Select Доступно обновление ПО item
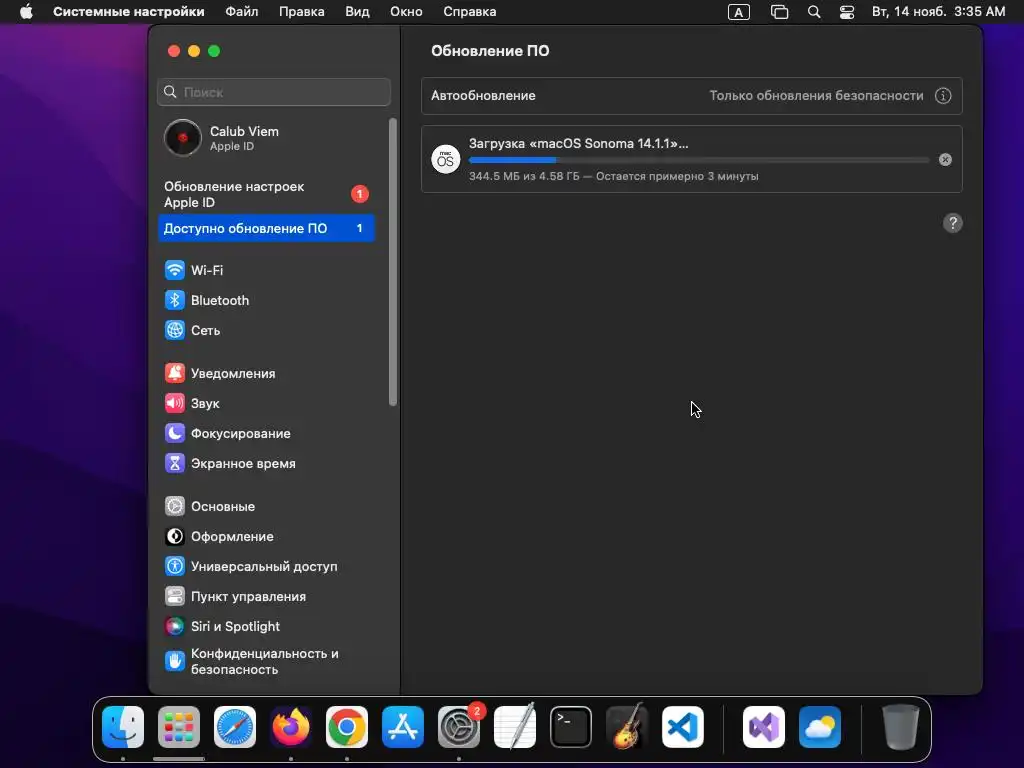 point(266,229)
